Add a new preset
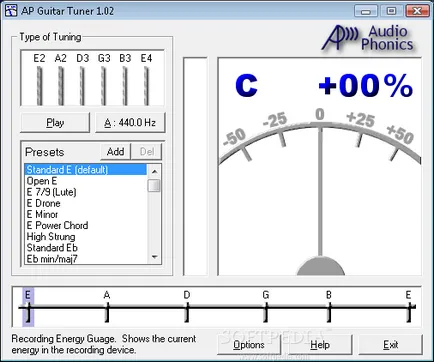Screen dimensions: 434x362 (115, 152)
